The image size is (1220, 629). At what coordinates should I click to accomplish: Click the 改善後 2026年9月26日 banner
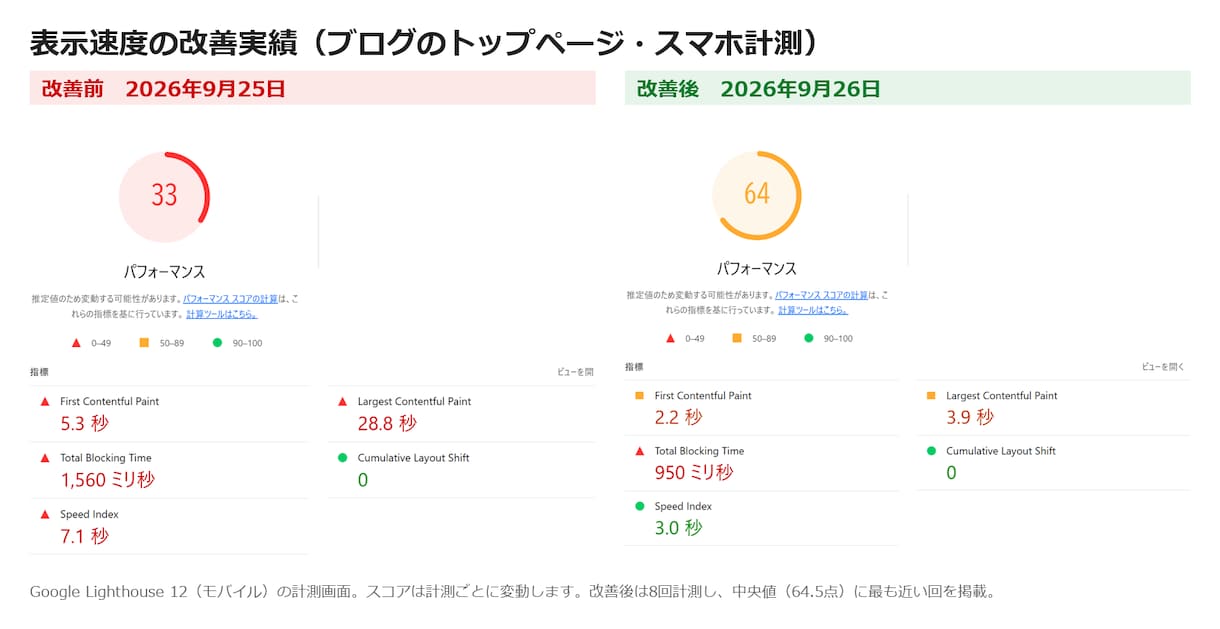click(x=908, y=88)
